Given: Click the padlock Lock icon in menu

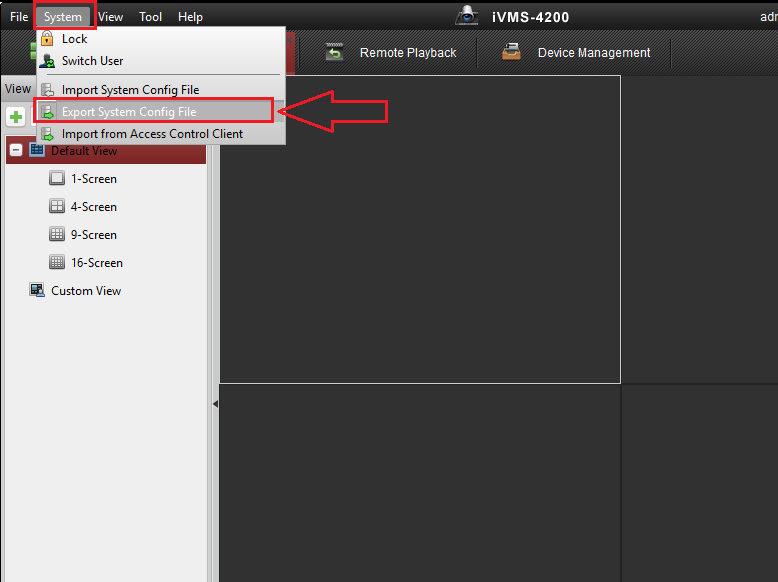Looking at the screenshot, I should (x=47, y=39).
